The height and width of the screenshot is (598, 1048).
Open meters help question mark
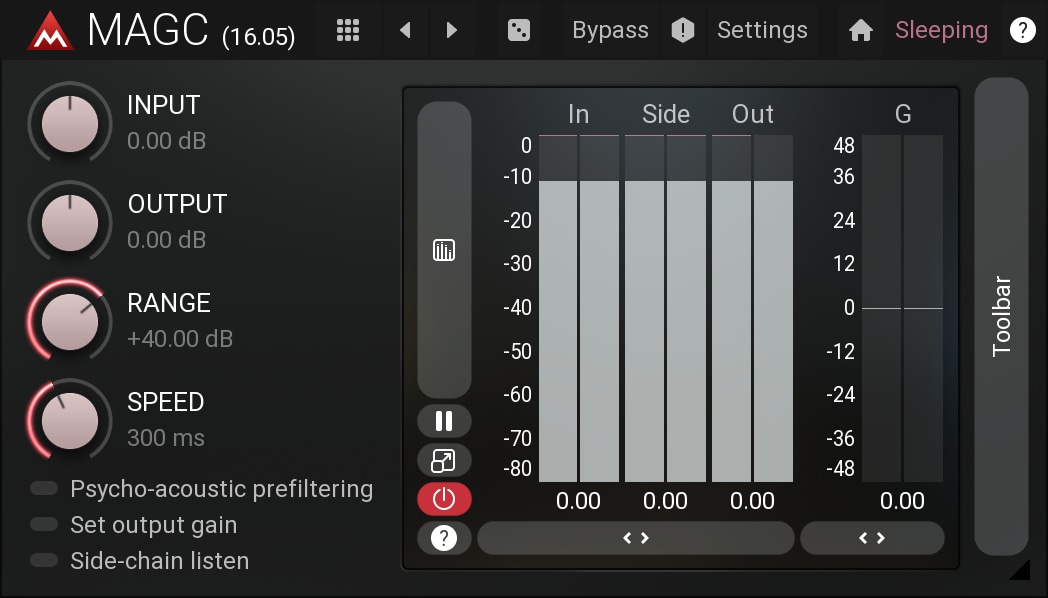pyautogui.click(x=444, y=538)
